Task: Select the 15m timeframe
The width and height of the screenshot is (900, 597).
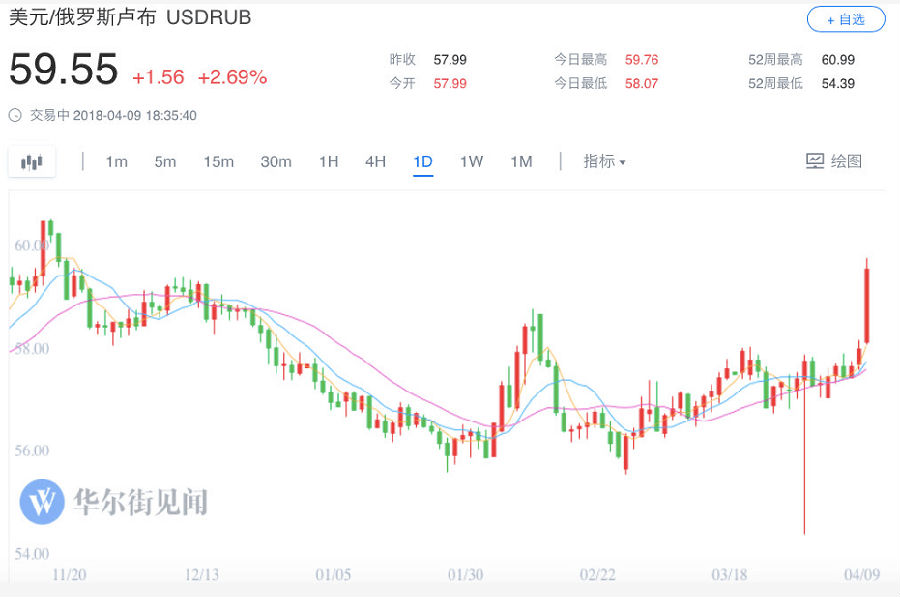Action: click(x=219, y=162)
